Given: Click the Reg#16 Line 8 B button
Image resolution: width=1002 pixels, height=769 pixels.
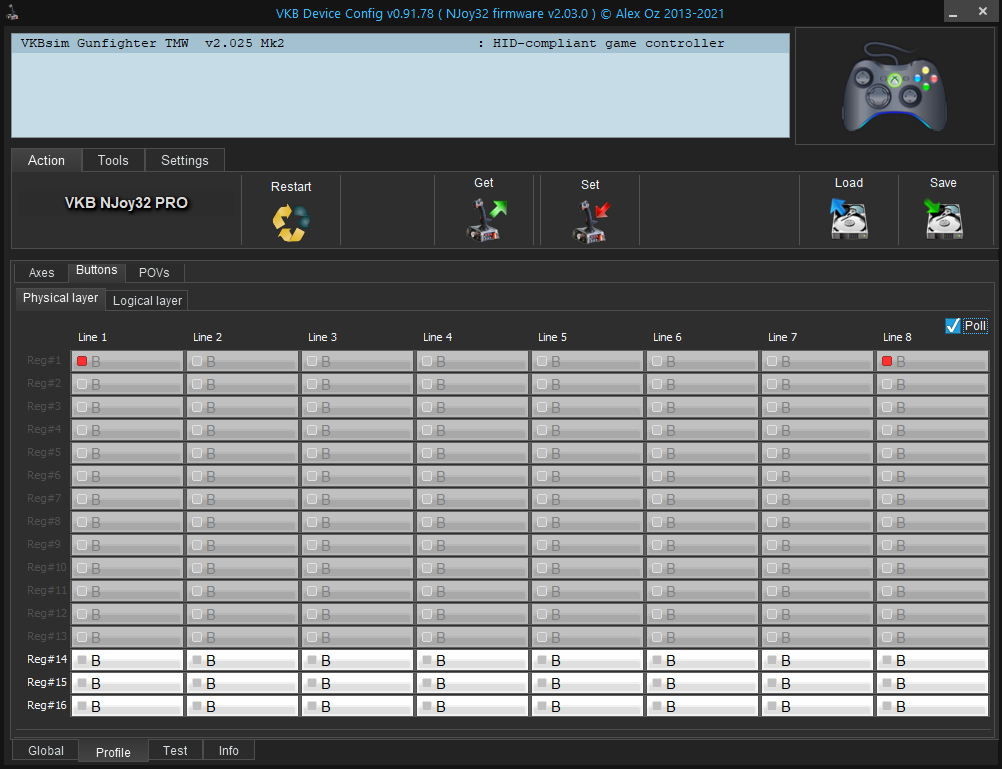Looking at the screenshot, I should [933, 707].
